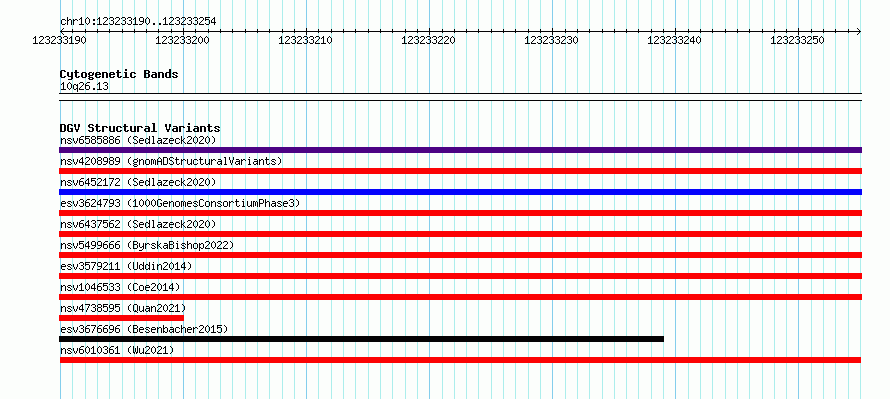Select the red bar under esv3624793

[x=460, y=213]
